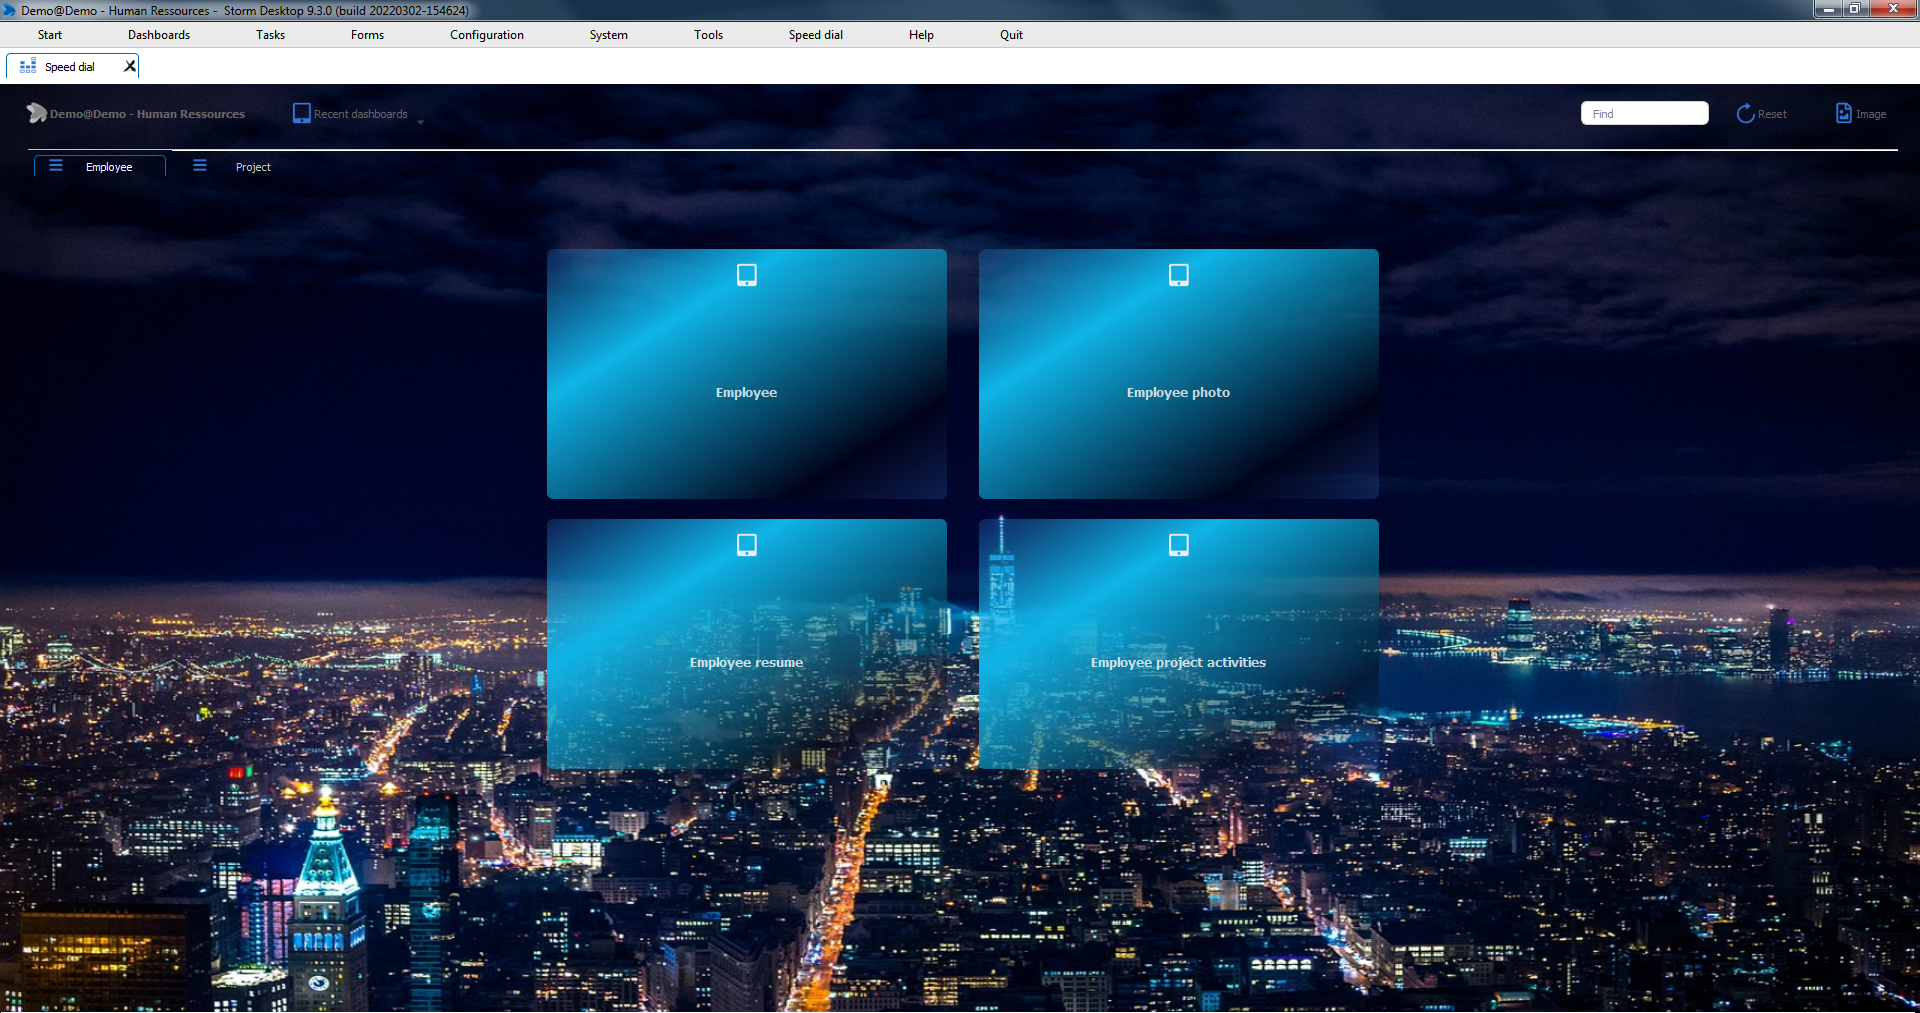Open the Employee project activities tile

[x=1179, y=644]
